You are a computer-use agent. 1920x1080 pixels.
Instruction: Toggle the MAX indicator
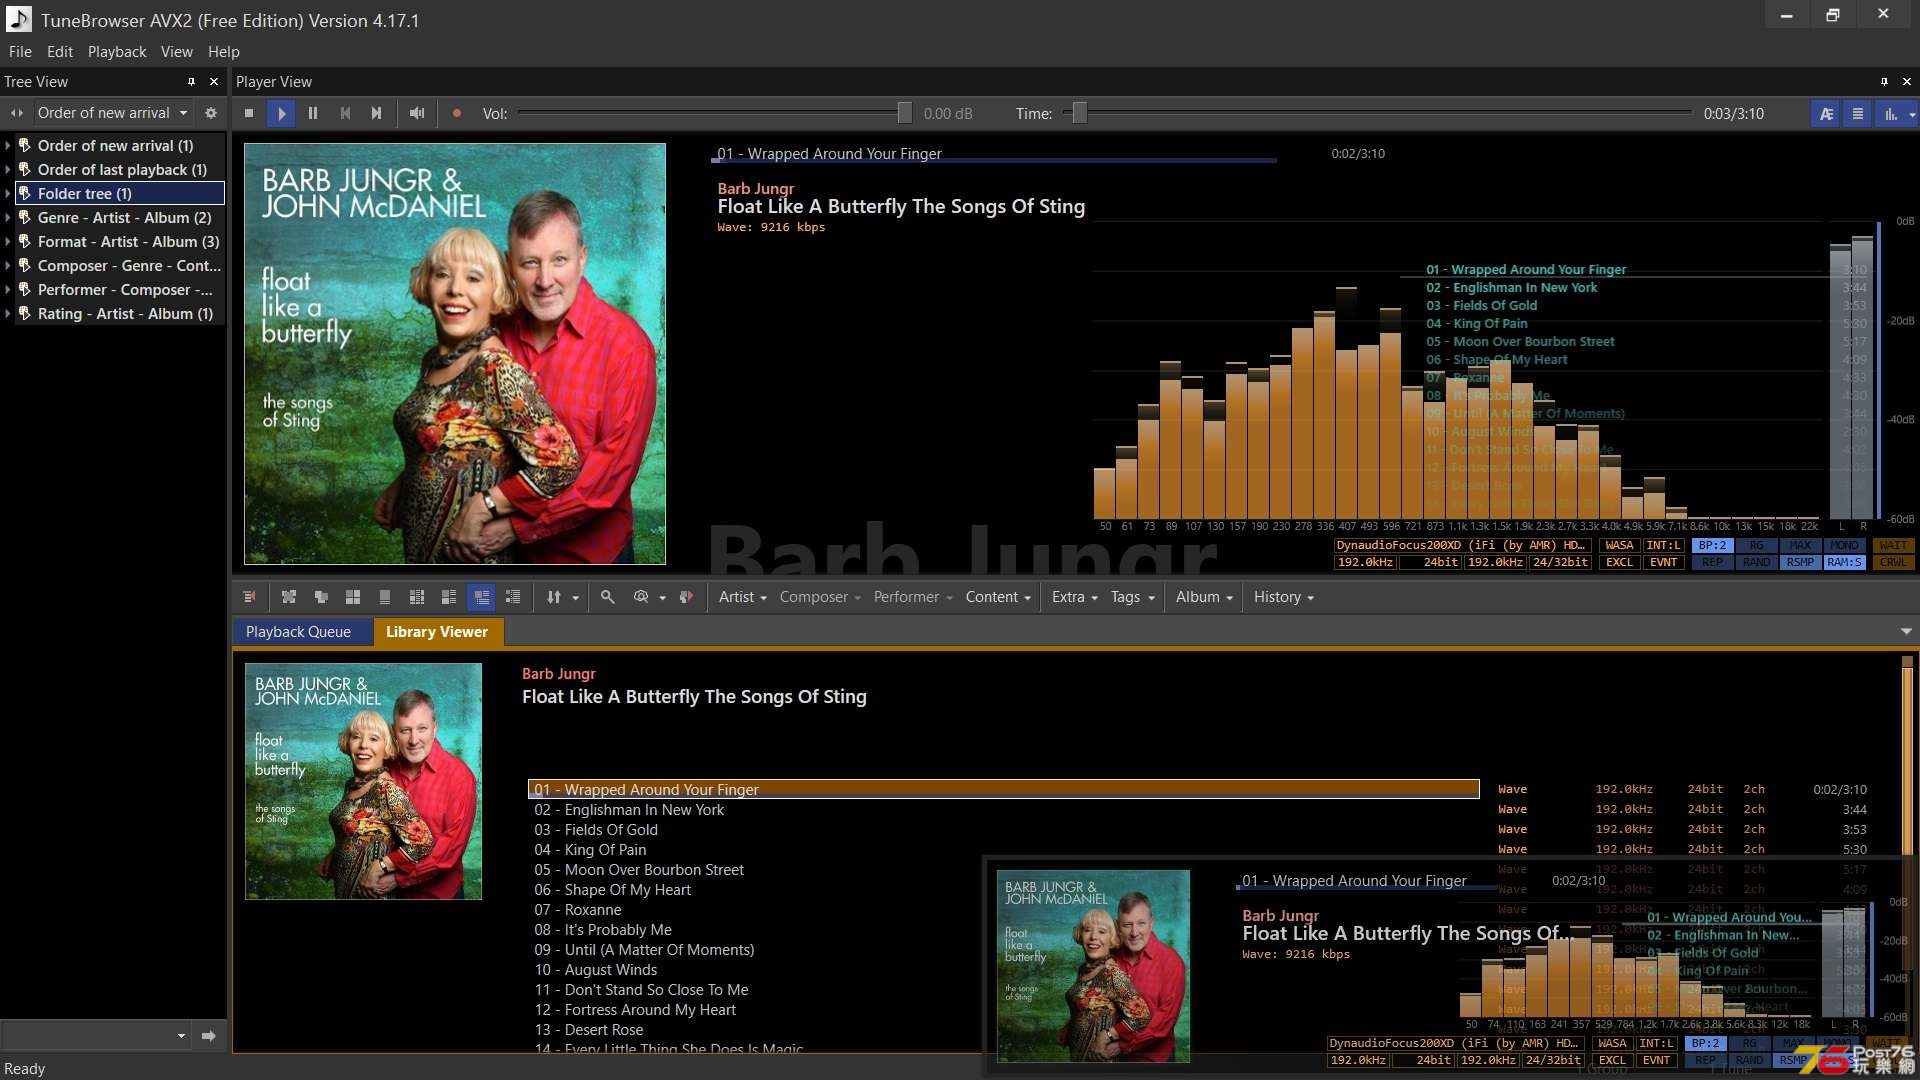pos(1800,545)
